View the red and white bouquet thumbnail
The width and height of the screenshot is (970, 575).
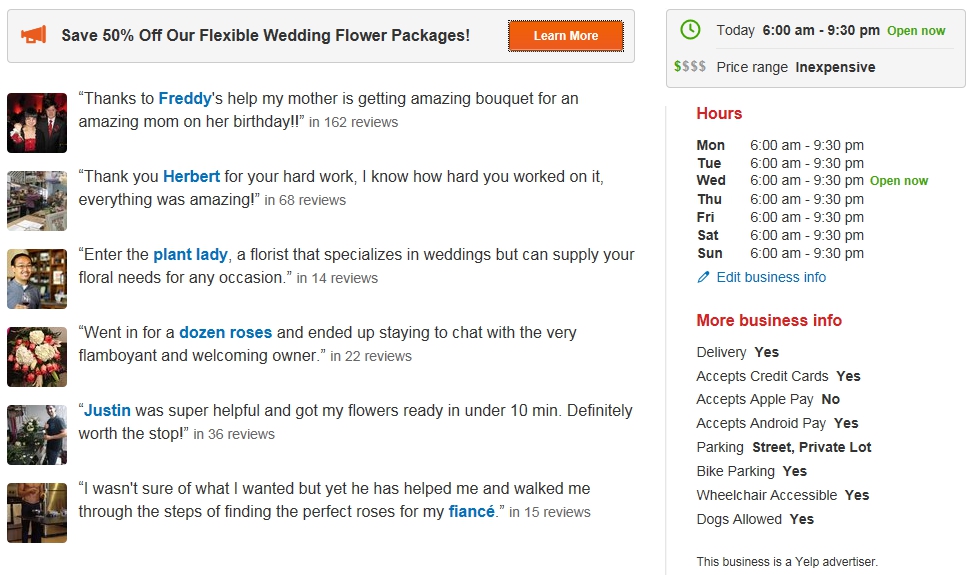click(37, 357)
